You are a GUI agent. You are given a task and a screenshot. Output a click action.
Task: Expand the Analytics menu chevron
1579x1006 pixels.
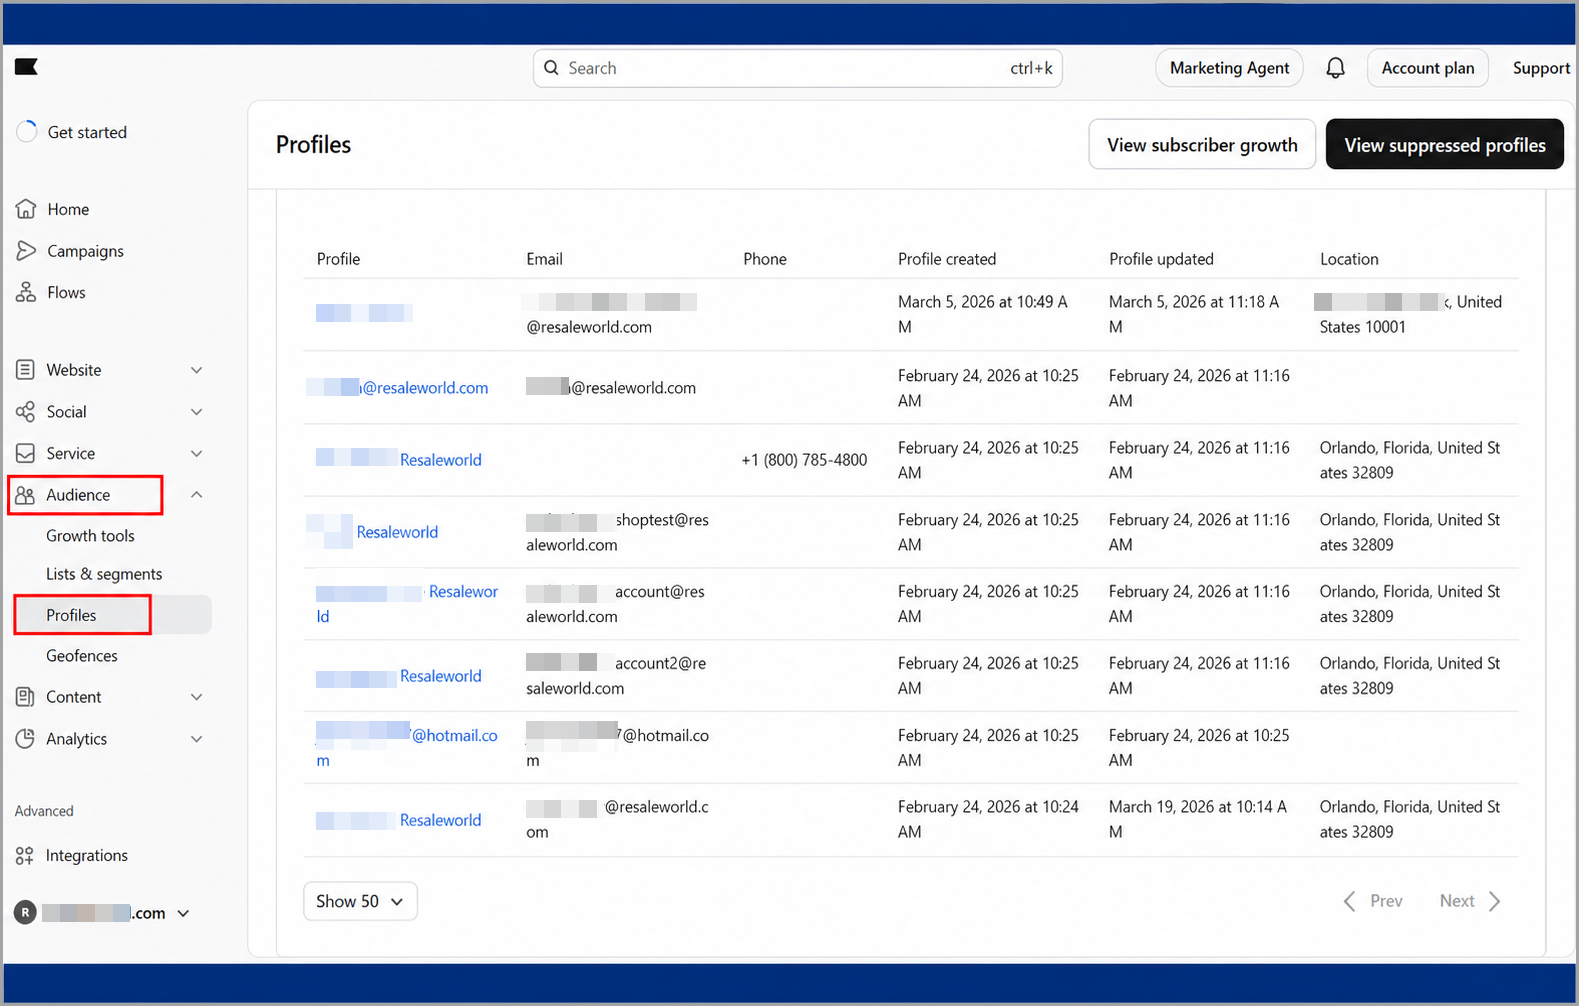[197, 739]
